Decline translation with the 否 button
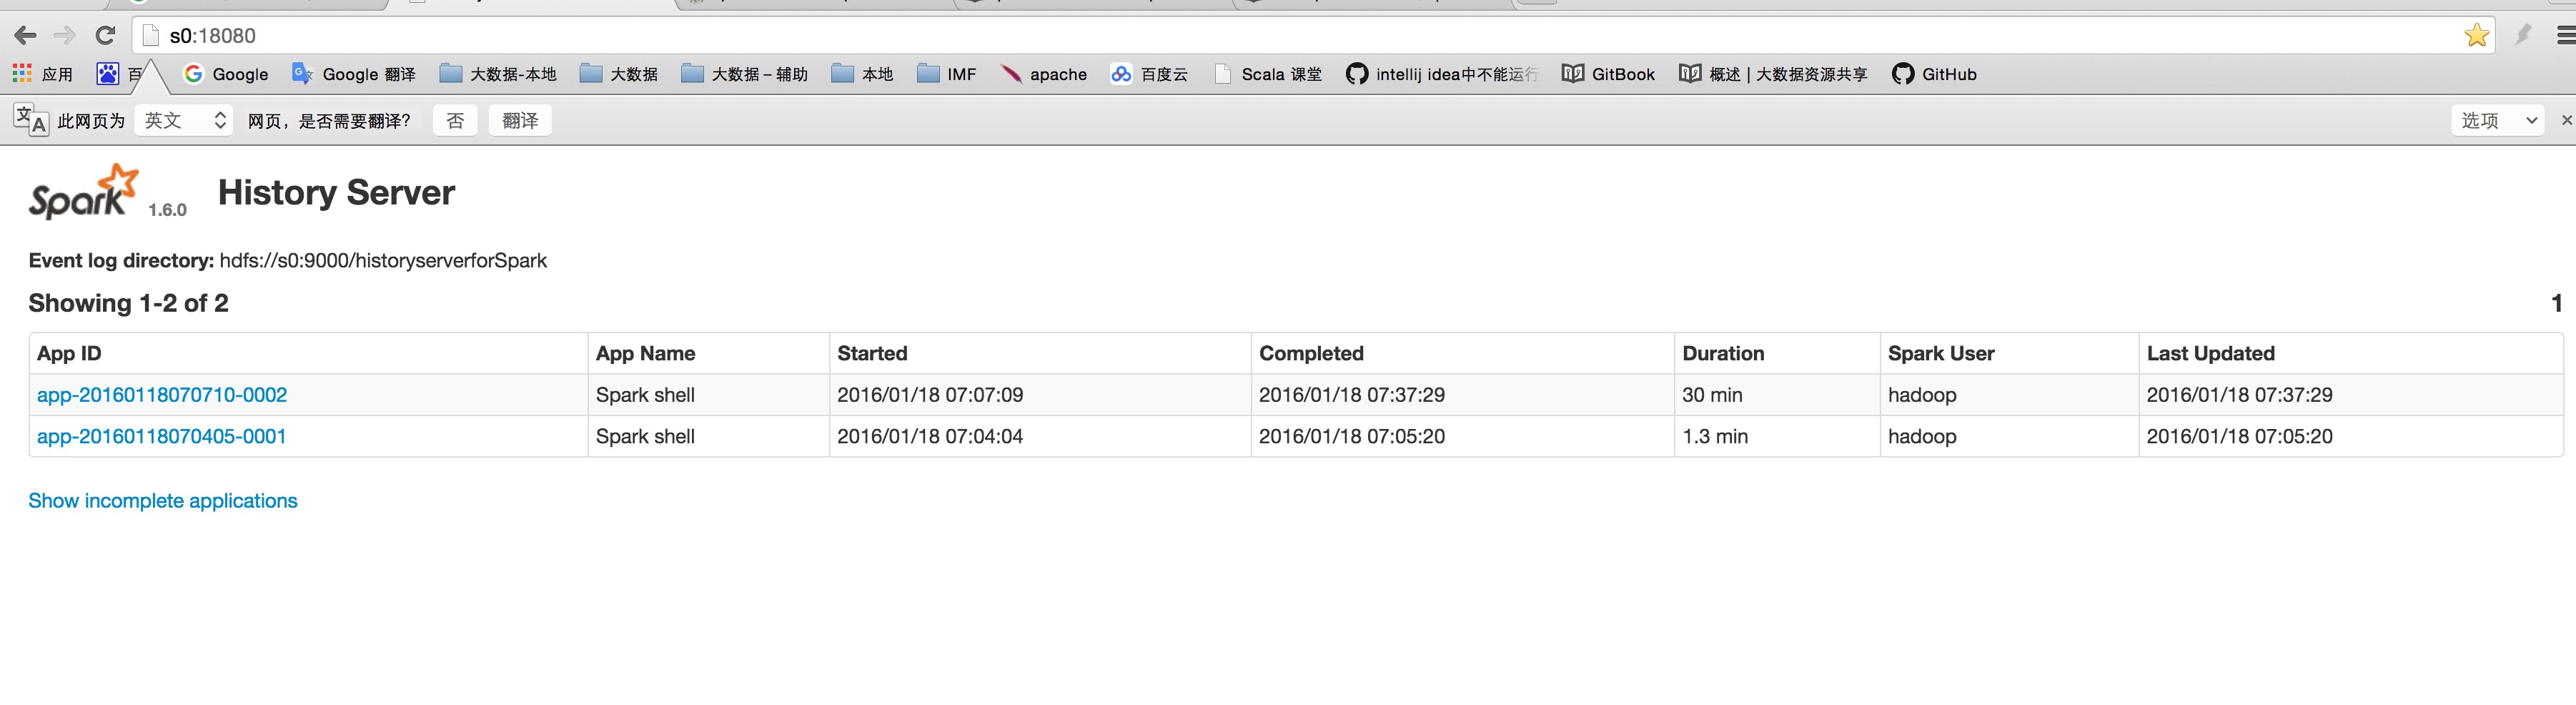 coord(455,121)
